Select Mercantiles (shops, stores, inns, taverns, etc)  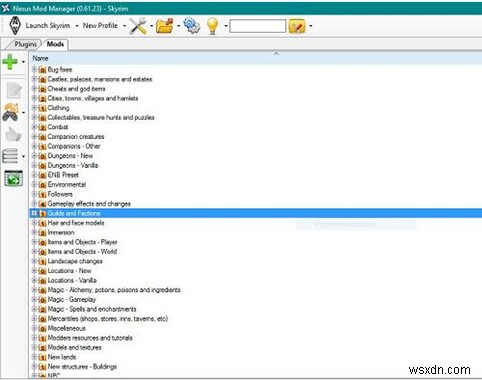pos(108,319)
